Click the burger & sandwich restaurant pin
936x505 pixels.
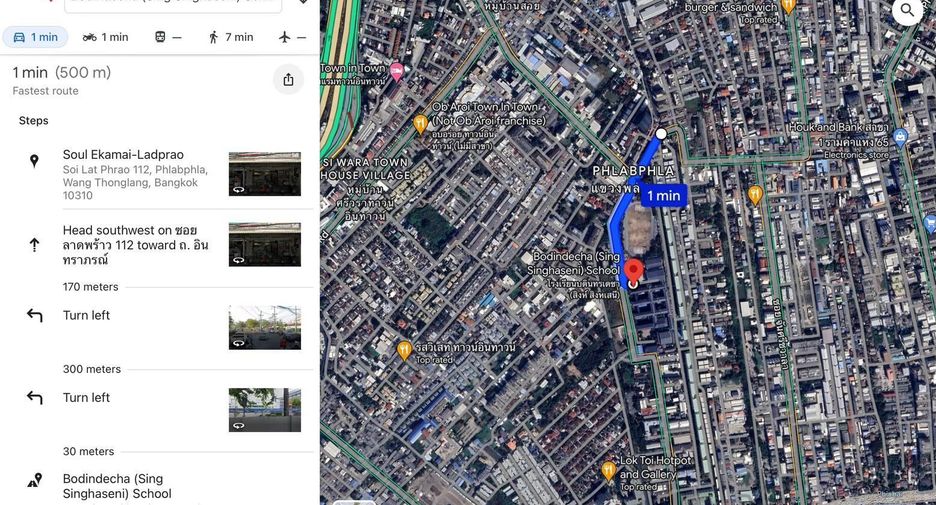tap(788, 5)
